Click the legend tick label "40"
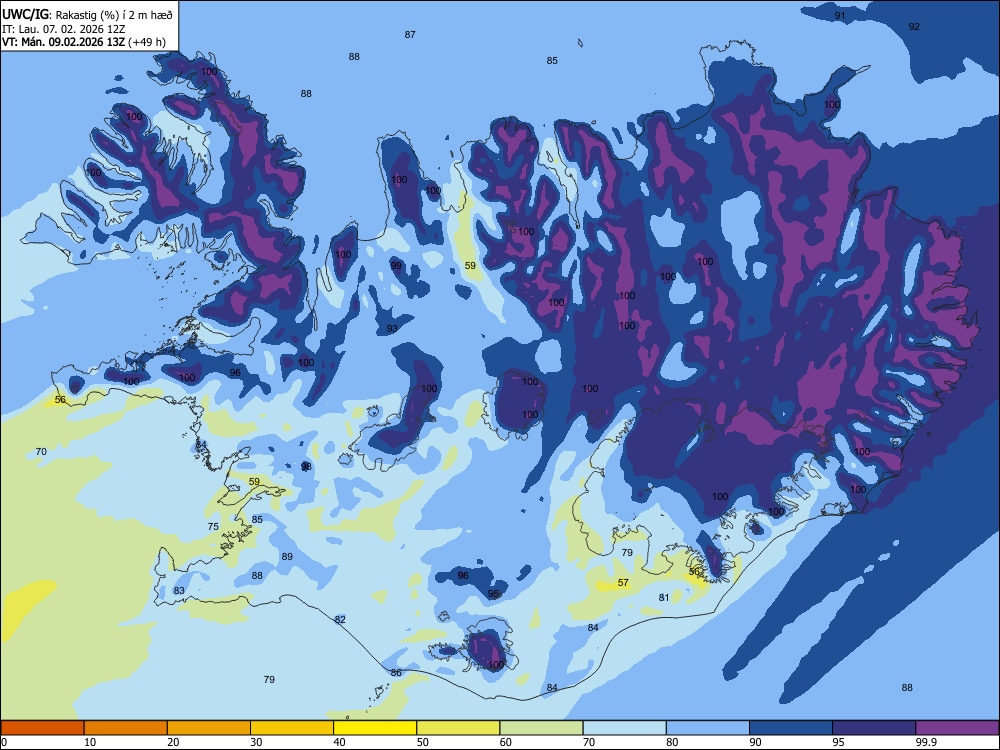This screenshot has height=750, width=1000. coord(339,742)
